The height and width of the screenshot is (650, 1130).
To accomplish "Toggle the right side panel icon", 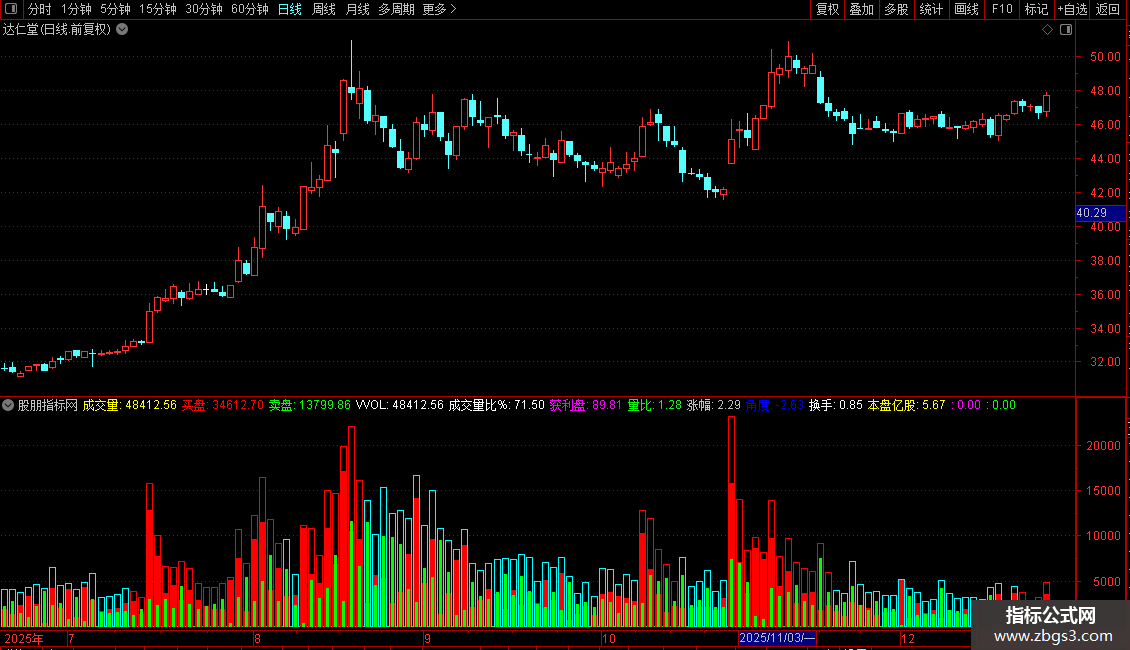I will point(1066,30).
